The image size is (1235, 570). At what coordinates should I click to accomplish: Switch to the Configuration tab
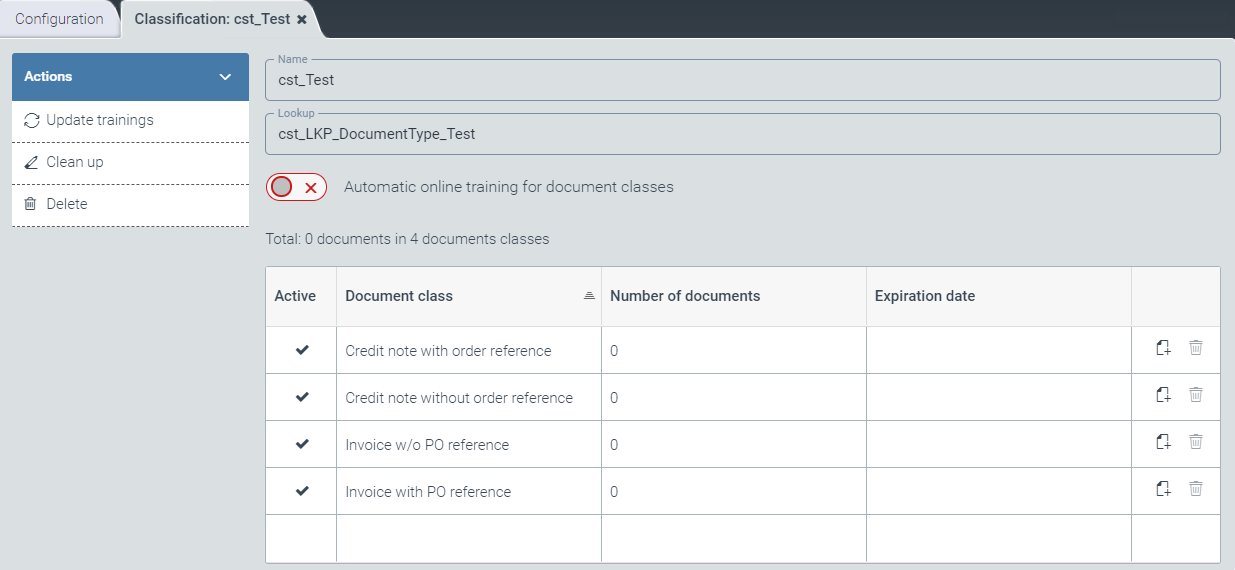[x=59, y=19]
